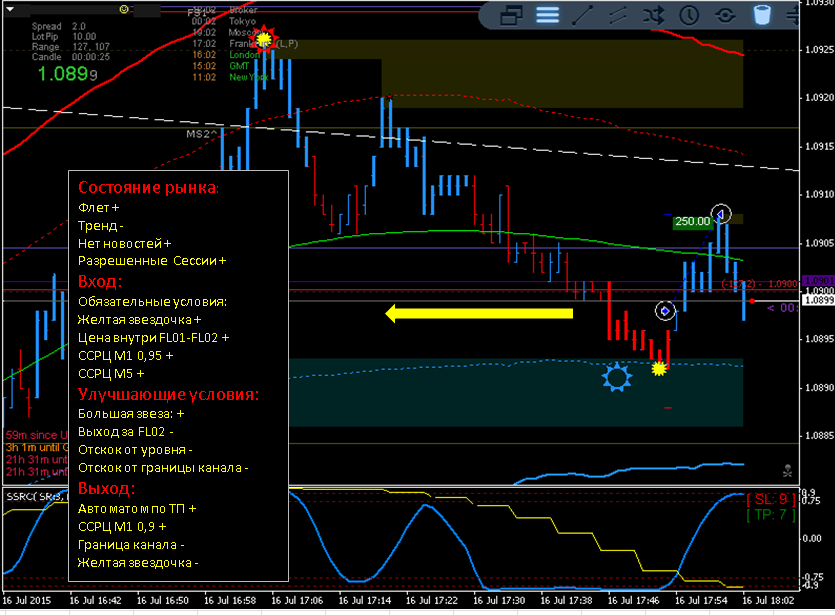835x615 pixels.
Task: Expand the white triangle dropdown at top left
Action: (x=10, y=9)
